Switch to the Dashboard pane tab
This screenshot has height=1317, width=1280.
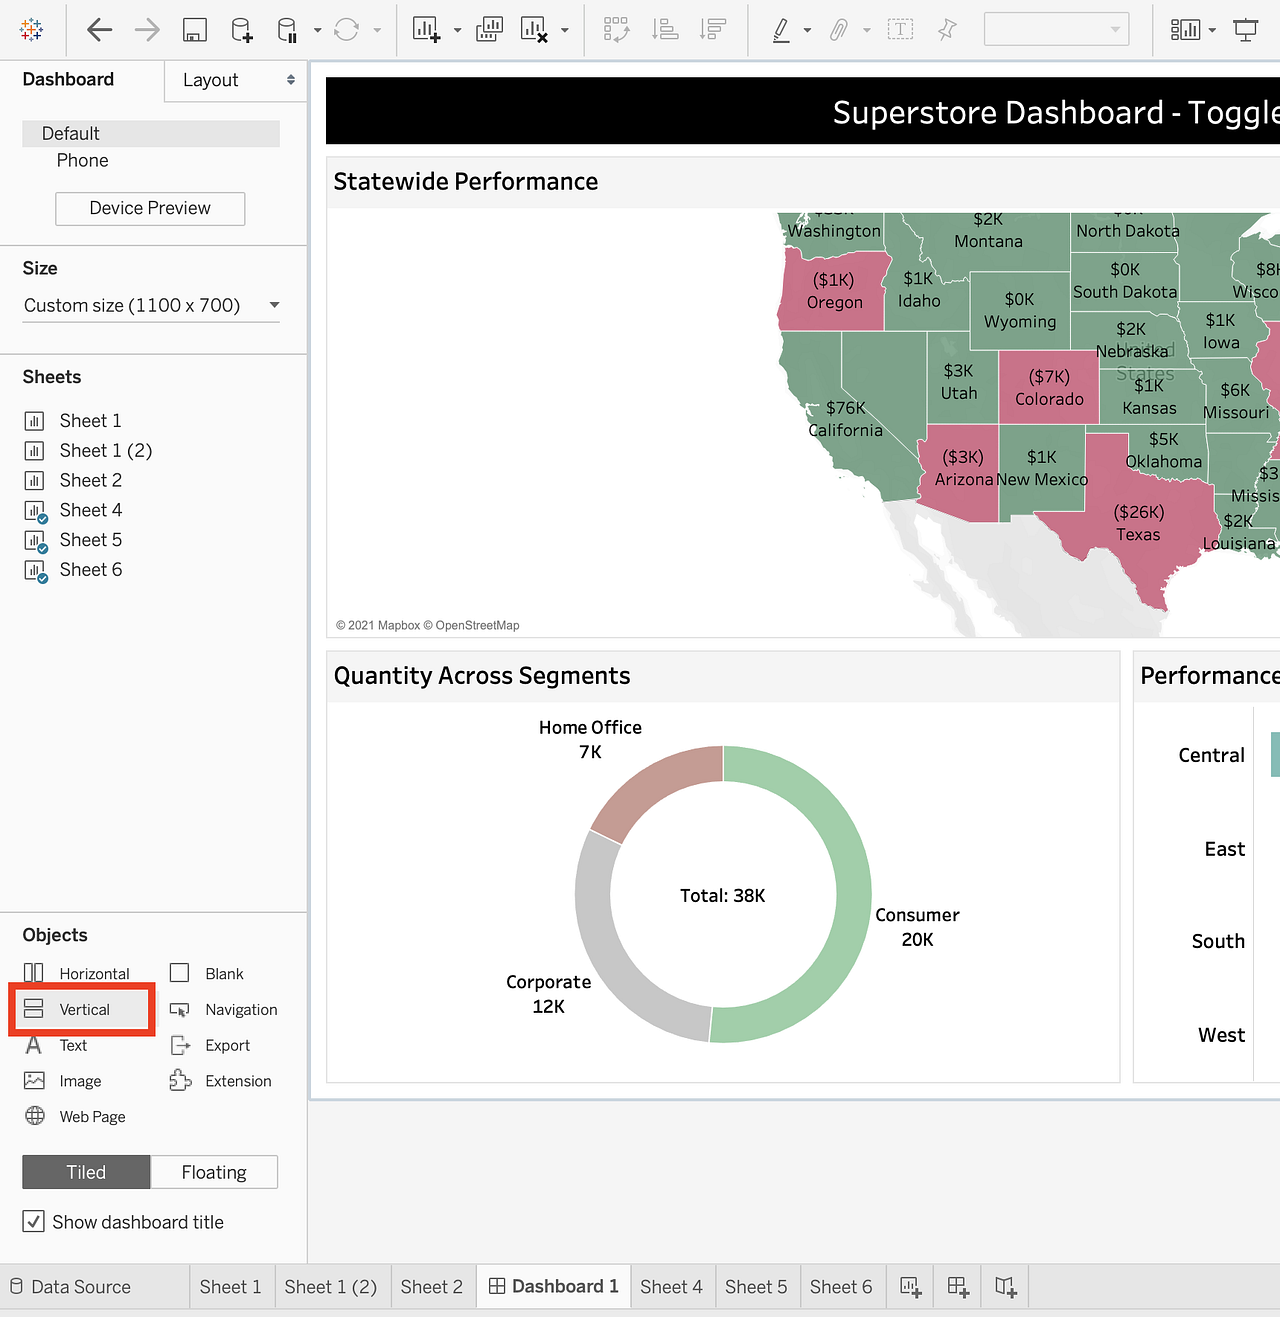point(68,79)
